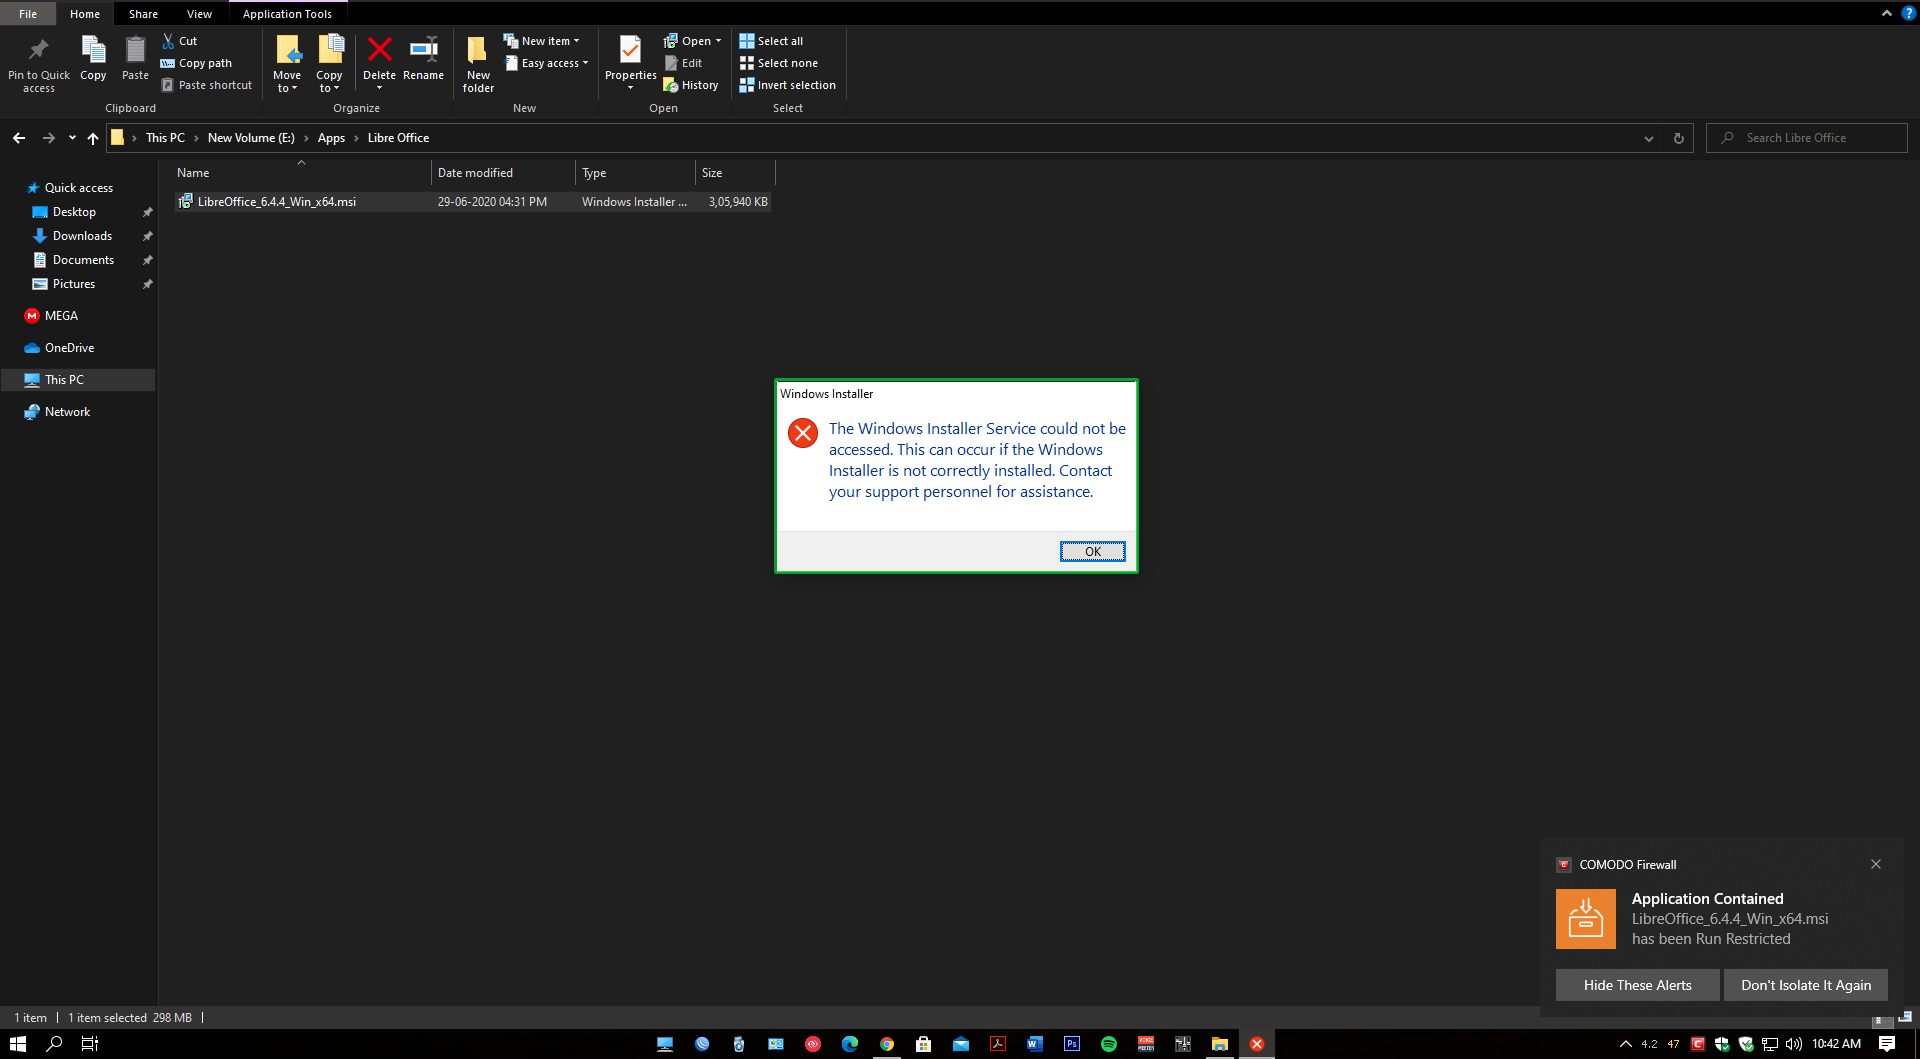Close the COMODO Firewall notification
The image size is (1920, 1059).
point(1876,864)
